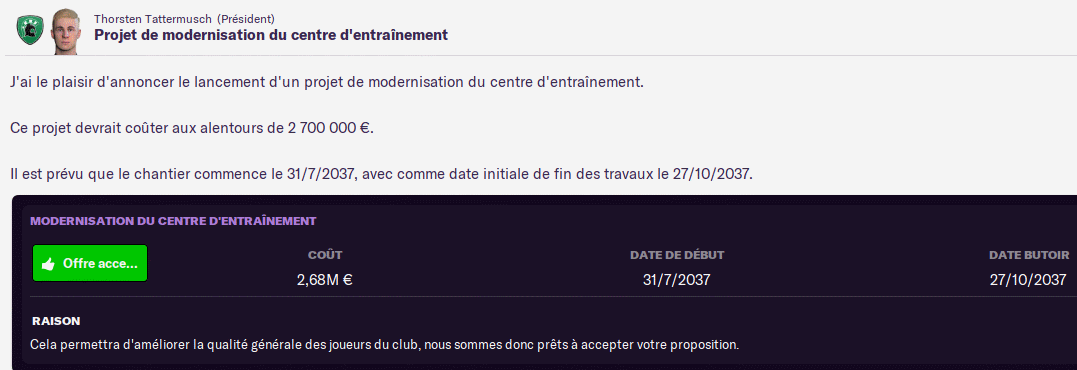Select the purple "MODERNISATION DU CENTRE D'ENTRAÎNEMENT" heading
Screen dimensions: 1077x370
(173, 221)
